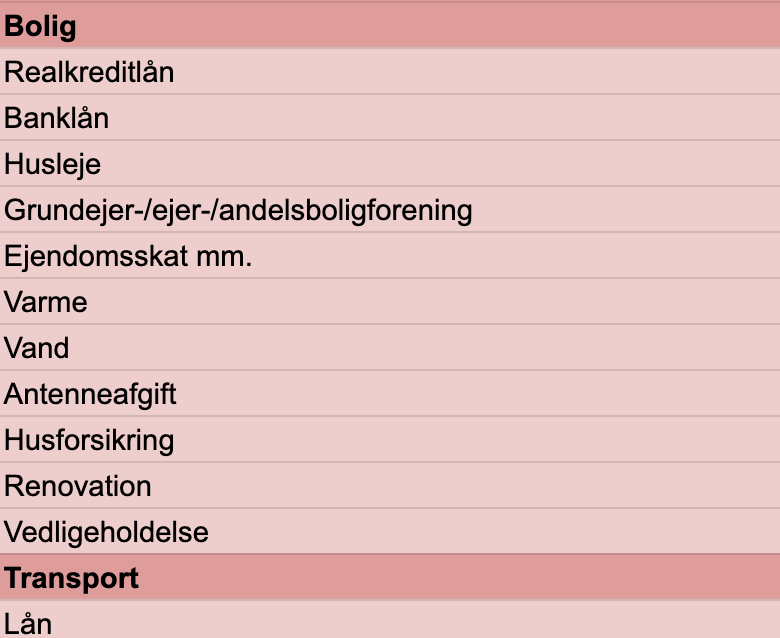
Task: Click blank space right of Renovation
Action: coord(466,486)
